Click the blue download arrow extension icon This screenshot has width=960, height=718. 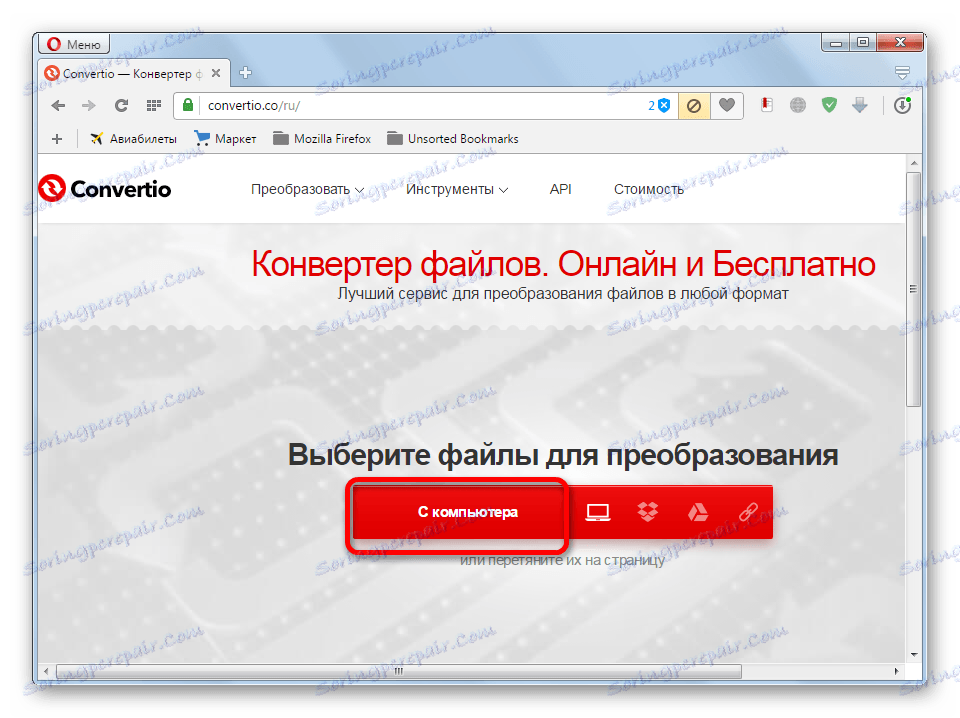coord(860,105)
